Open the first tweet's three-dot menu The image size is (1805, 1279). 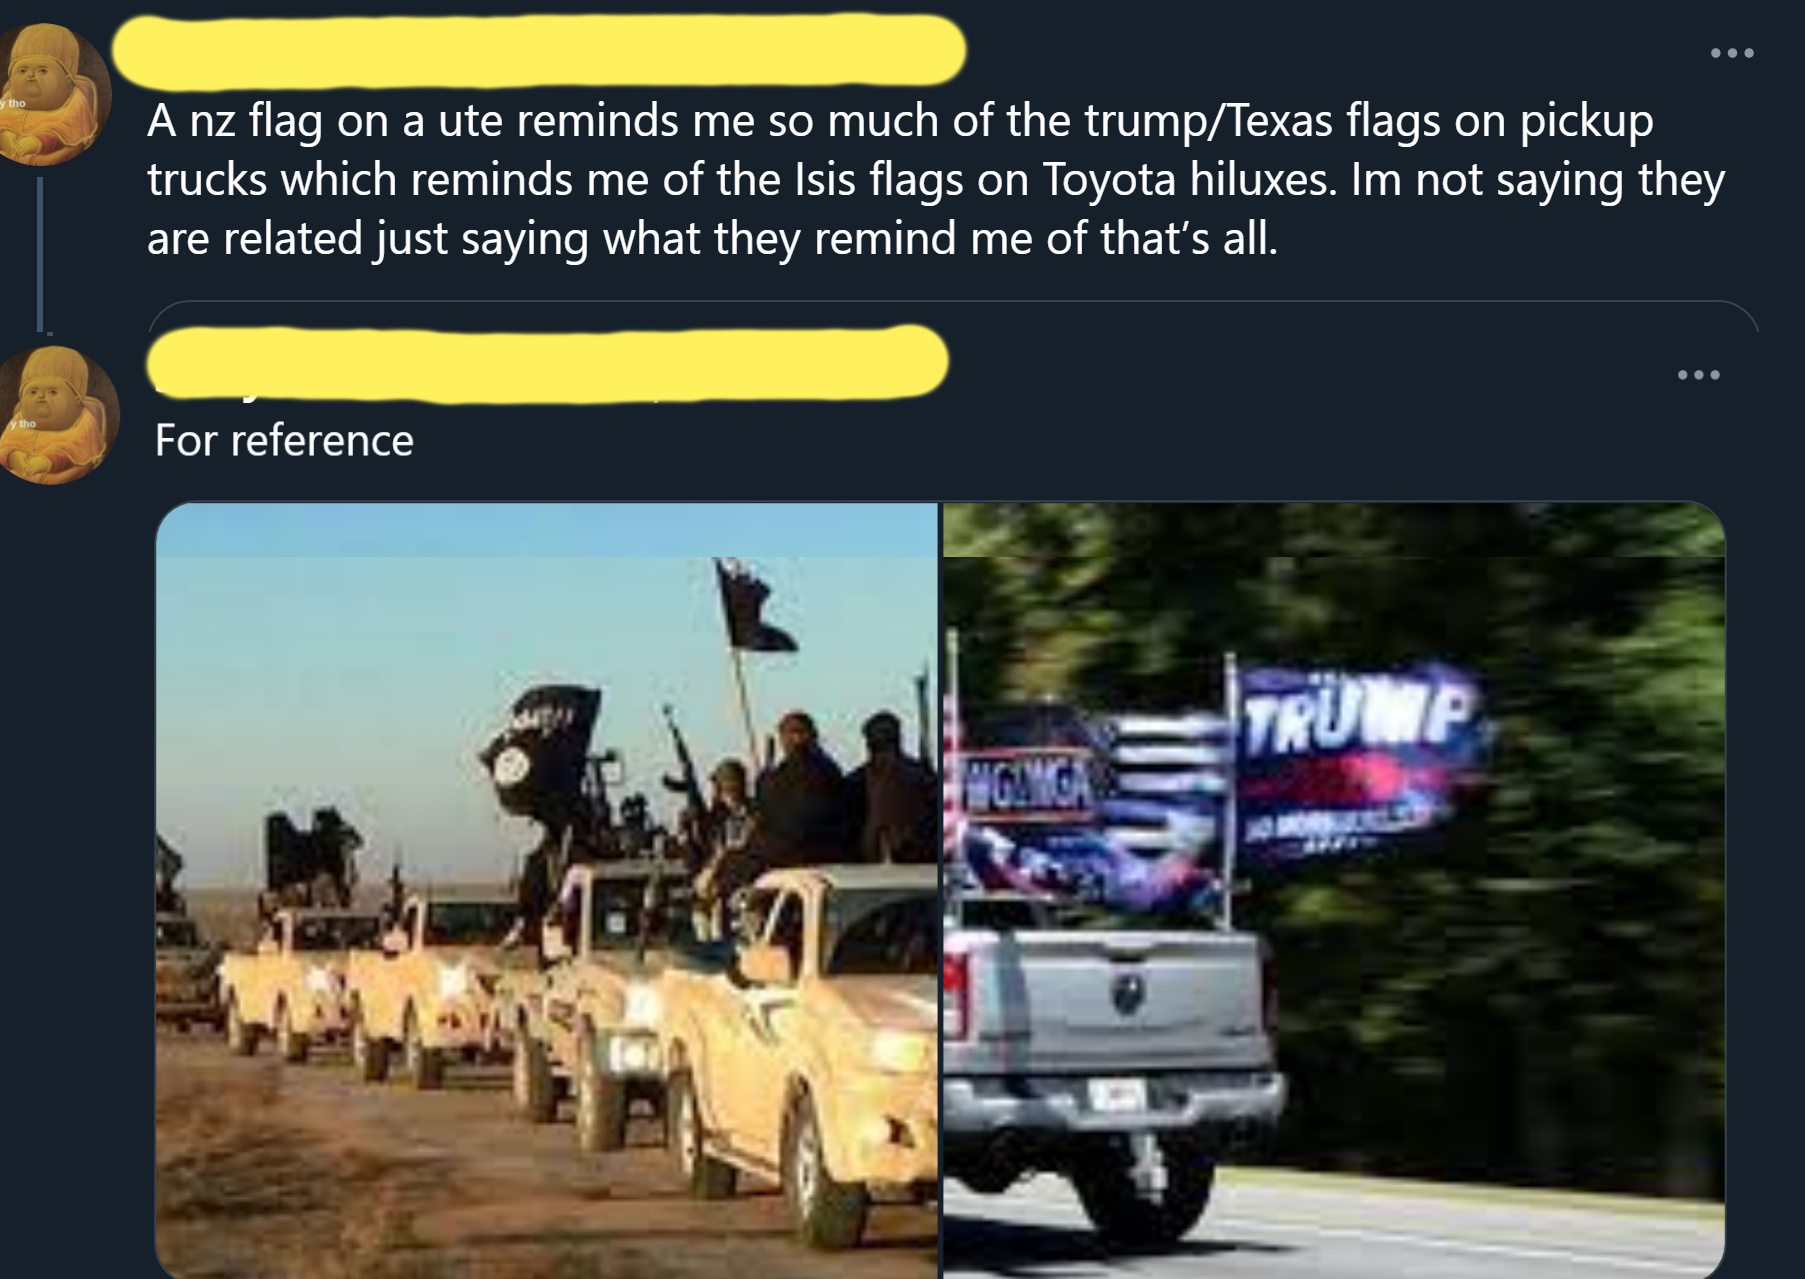pos(1732,53)
